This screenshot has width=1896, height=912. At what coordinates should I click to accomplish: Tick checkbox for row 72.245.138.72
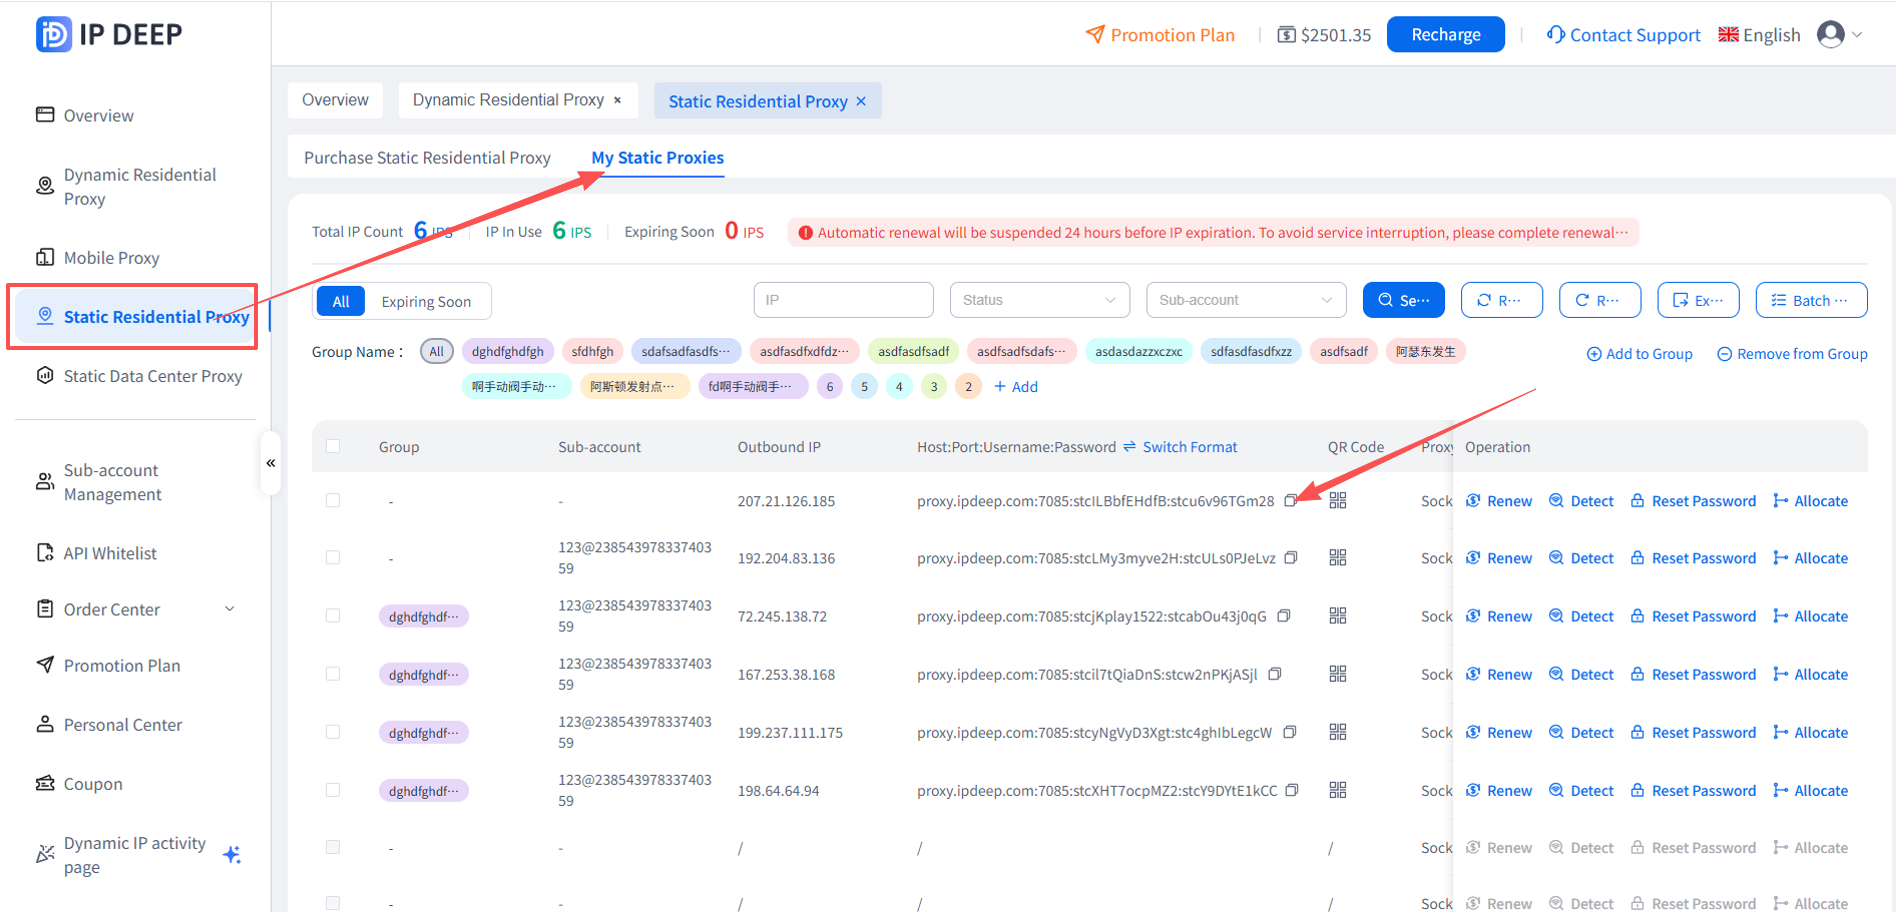point(333,615)
